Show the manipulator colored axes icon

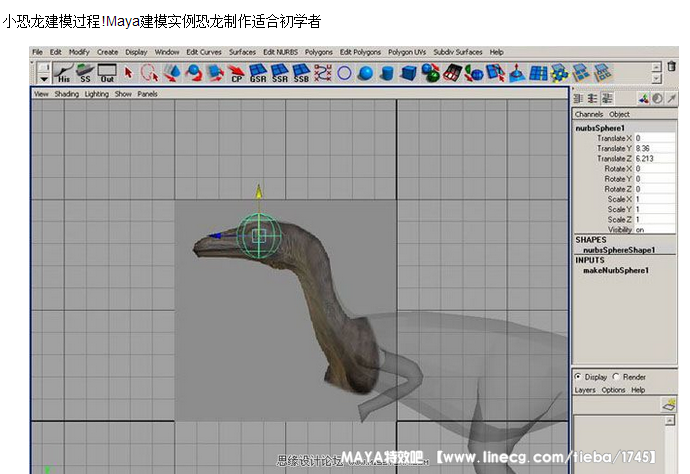click(643, 99)
